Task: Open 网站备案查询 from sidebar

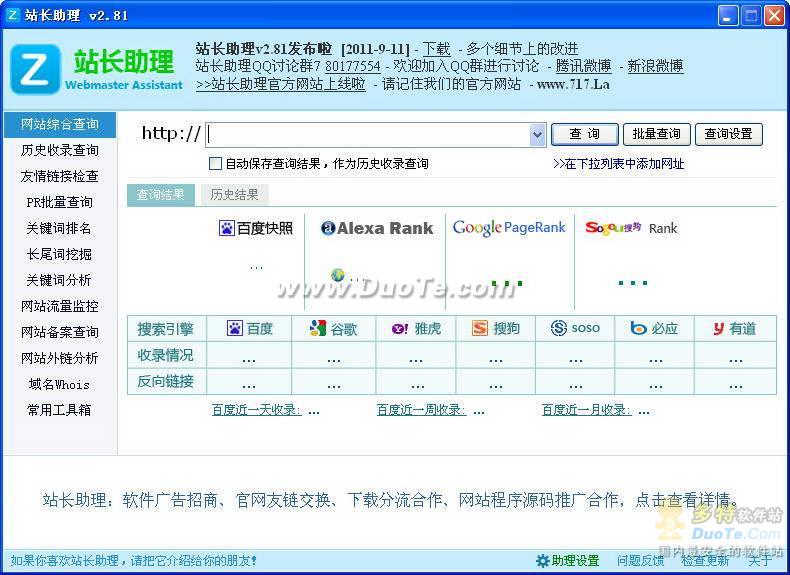Action: (60, 333)
